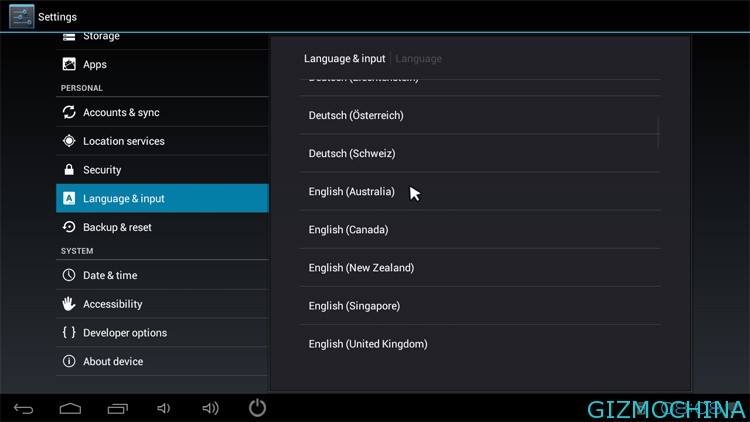Choose English (Australia) language

pos(351,192)
